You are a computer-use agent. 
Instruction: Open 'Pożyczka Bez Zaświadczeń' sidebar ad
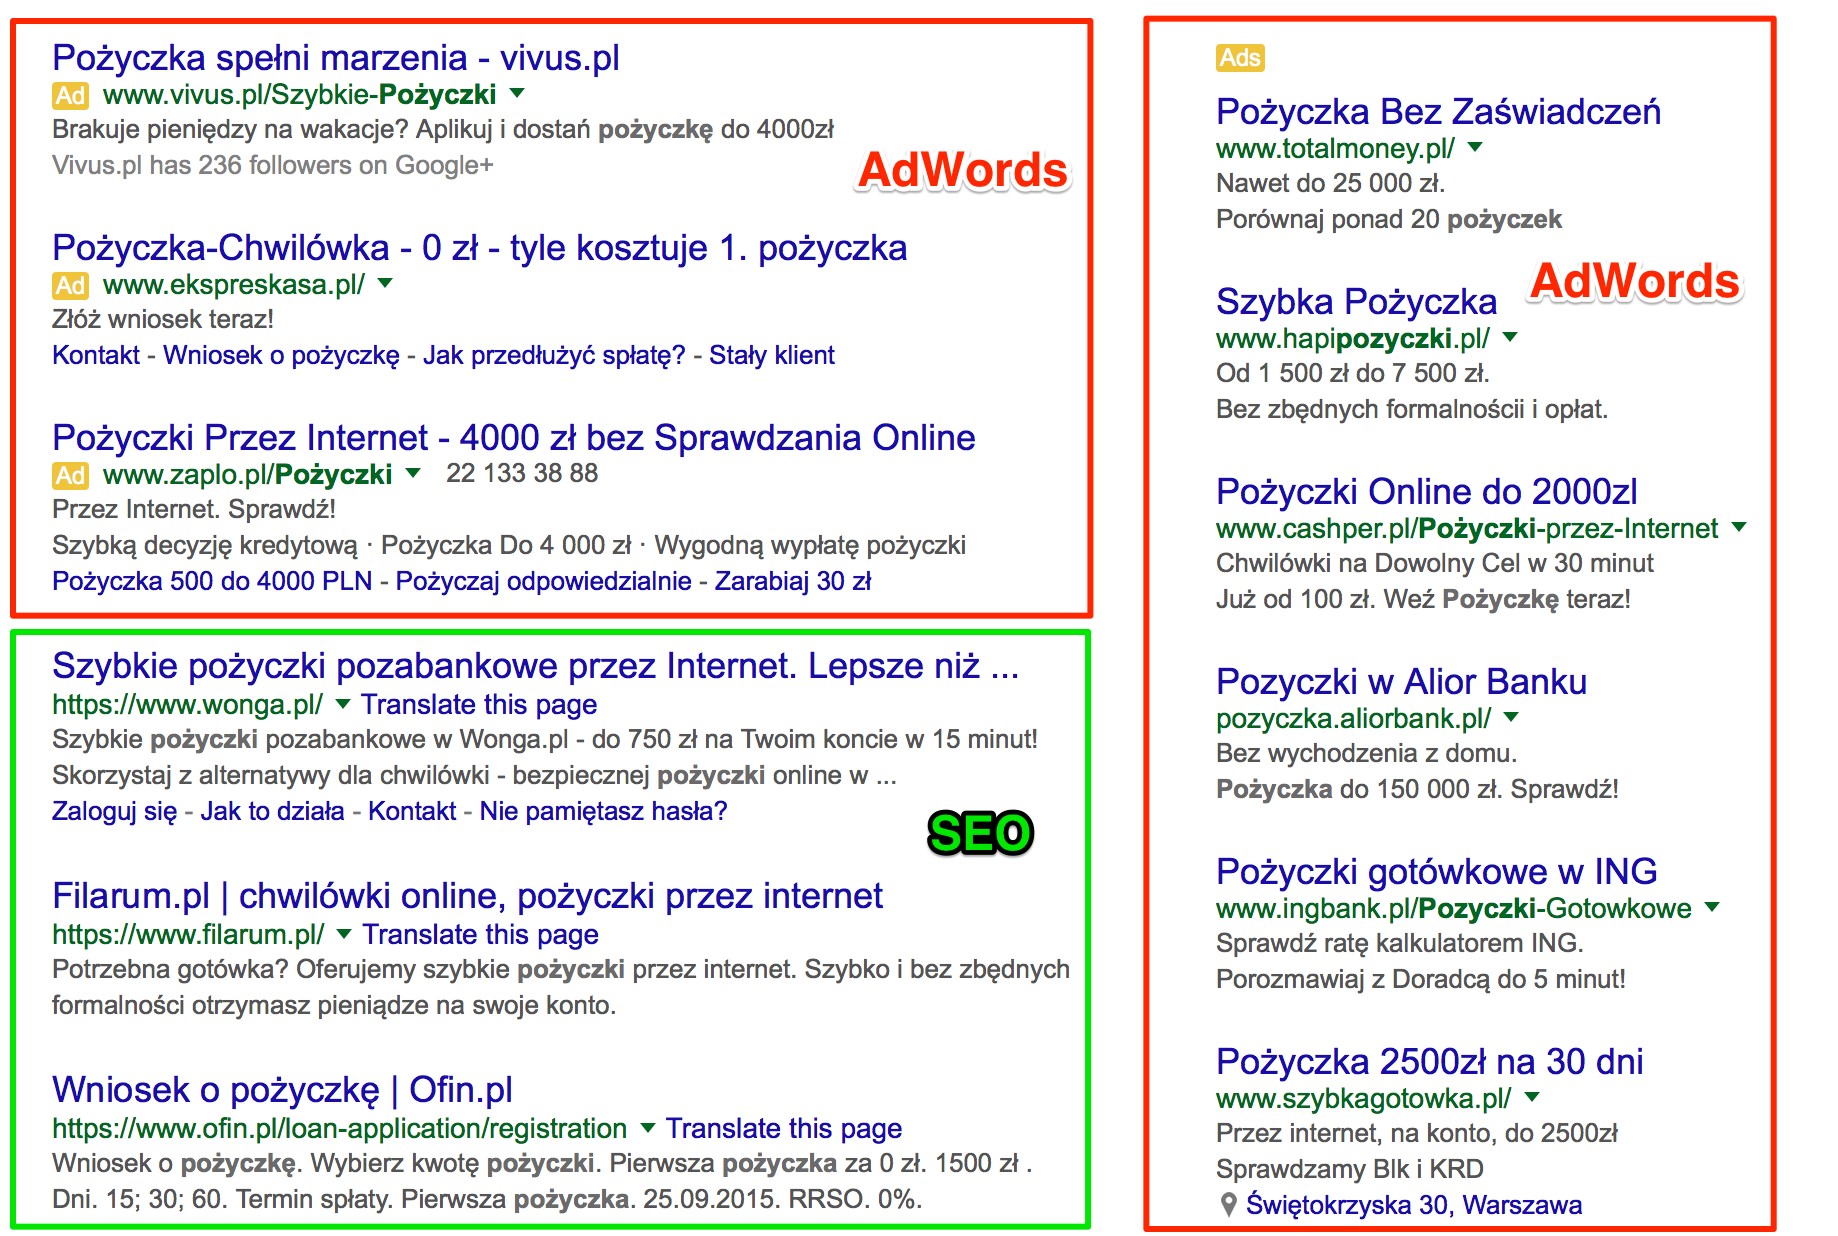click(x=1438, y=112)
